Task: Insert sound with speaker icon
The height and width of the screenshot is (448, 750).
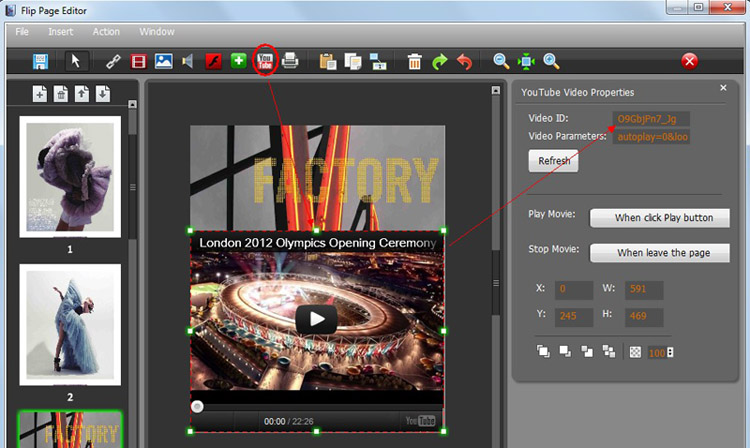Action: coord(188,61)
